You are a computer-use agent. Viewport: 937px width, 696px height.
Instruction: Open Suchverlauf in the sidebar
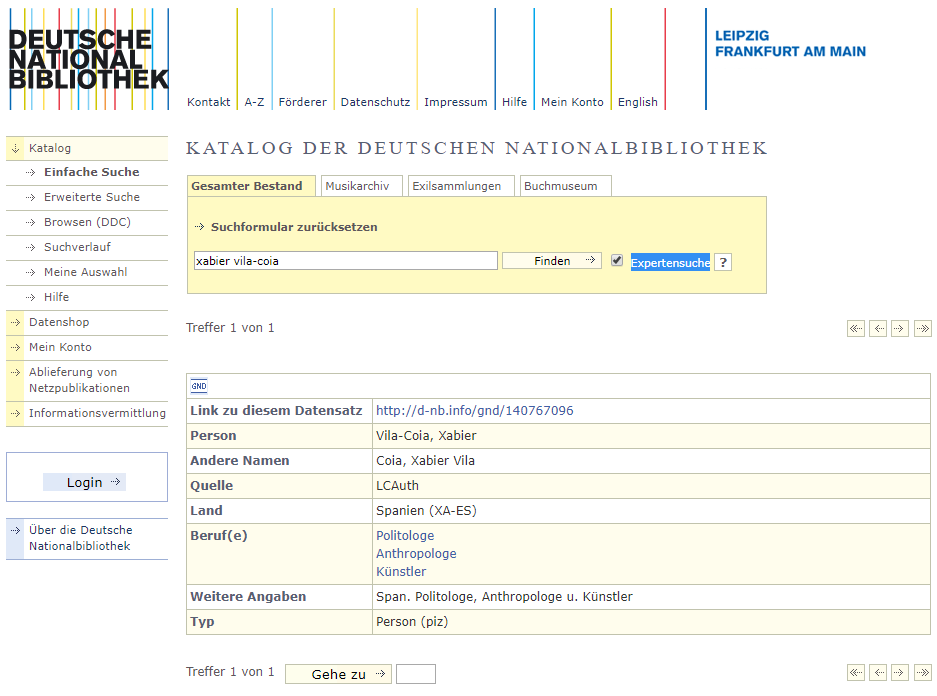coord(77,247)
